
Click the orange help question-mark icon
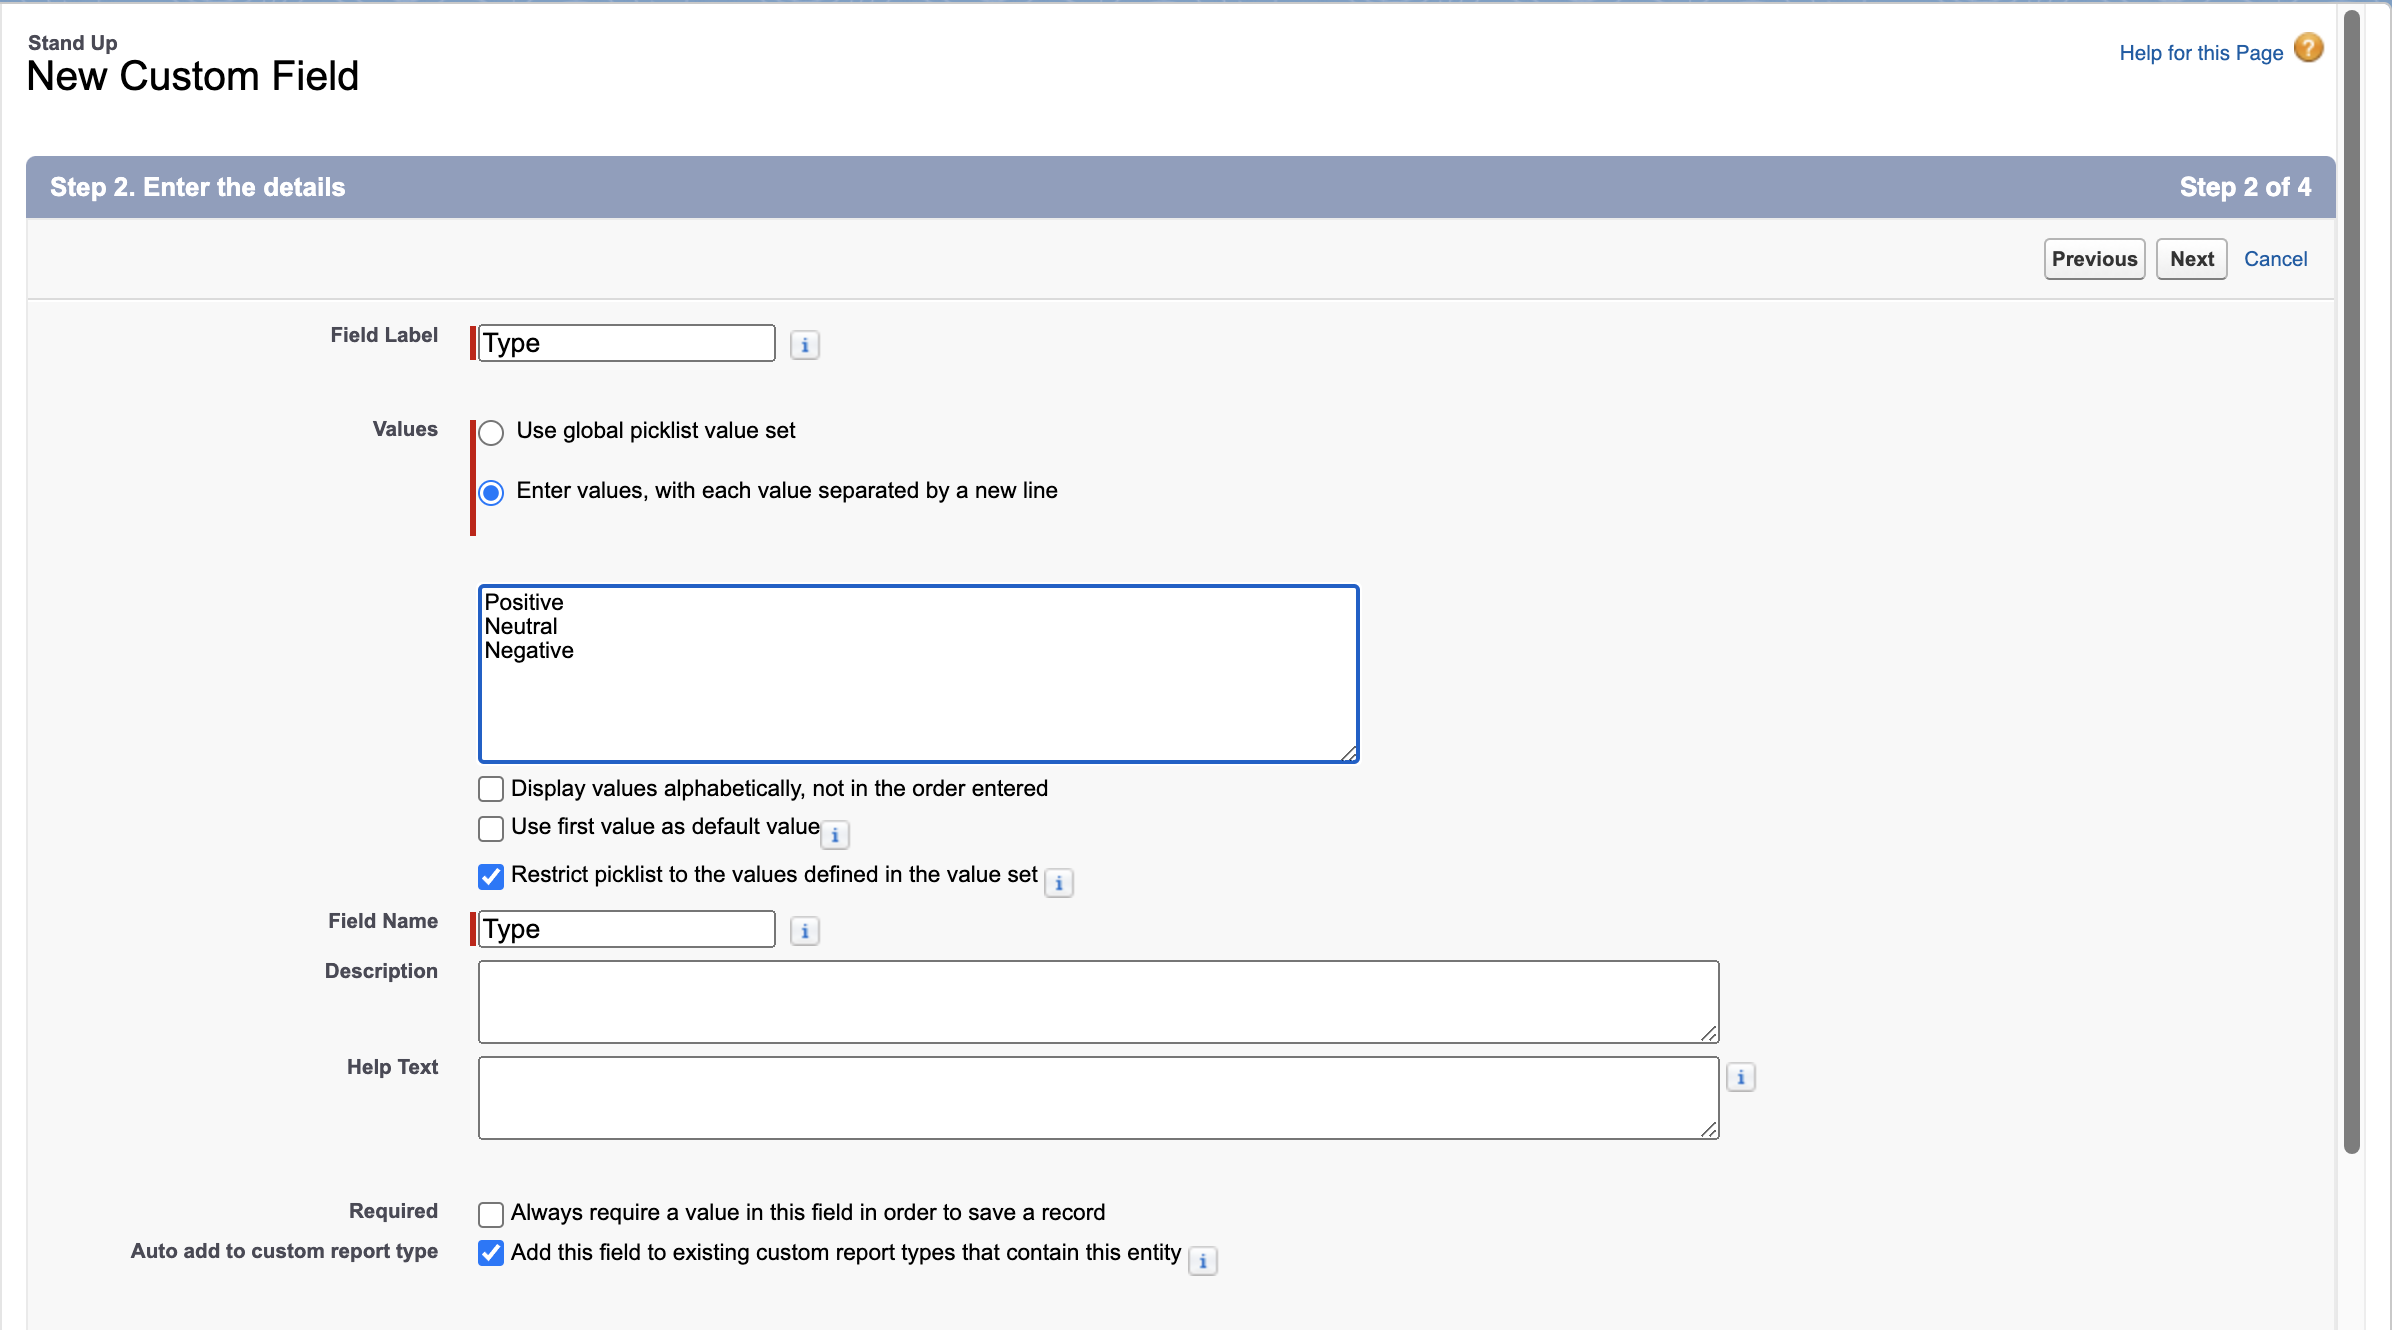pyautogui.click(x=2308, y=48)
